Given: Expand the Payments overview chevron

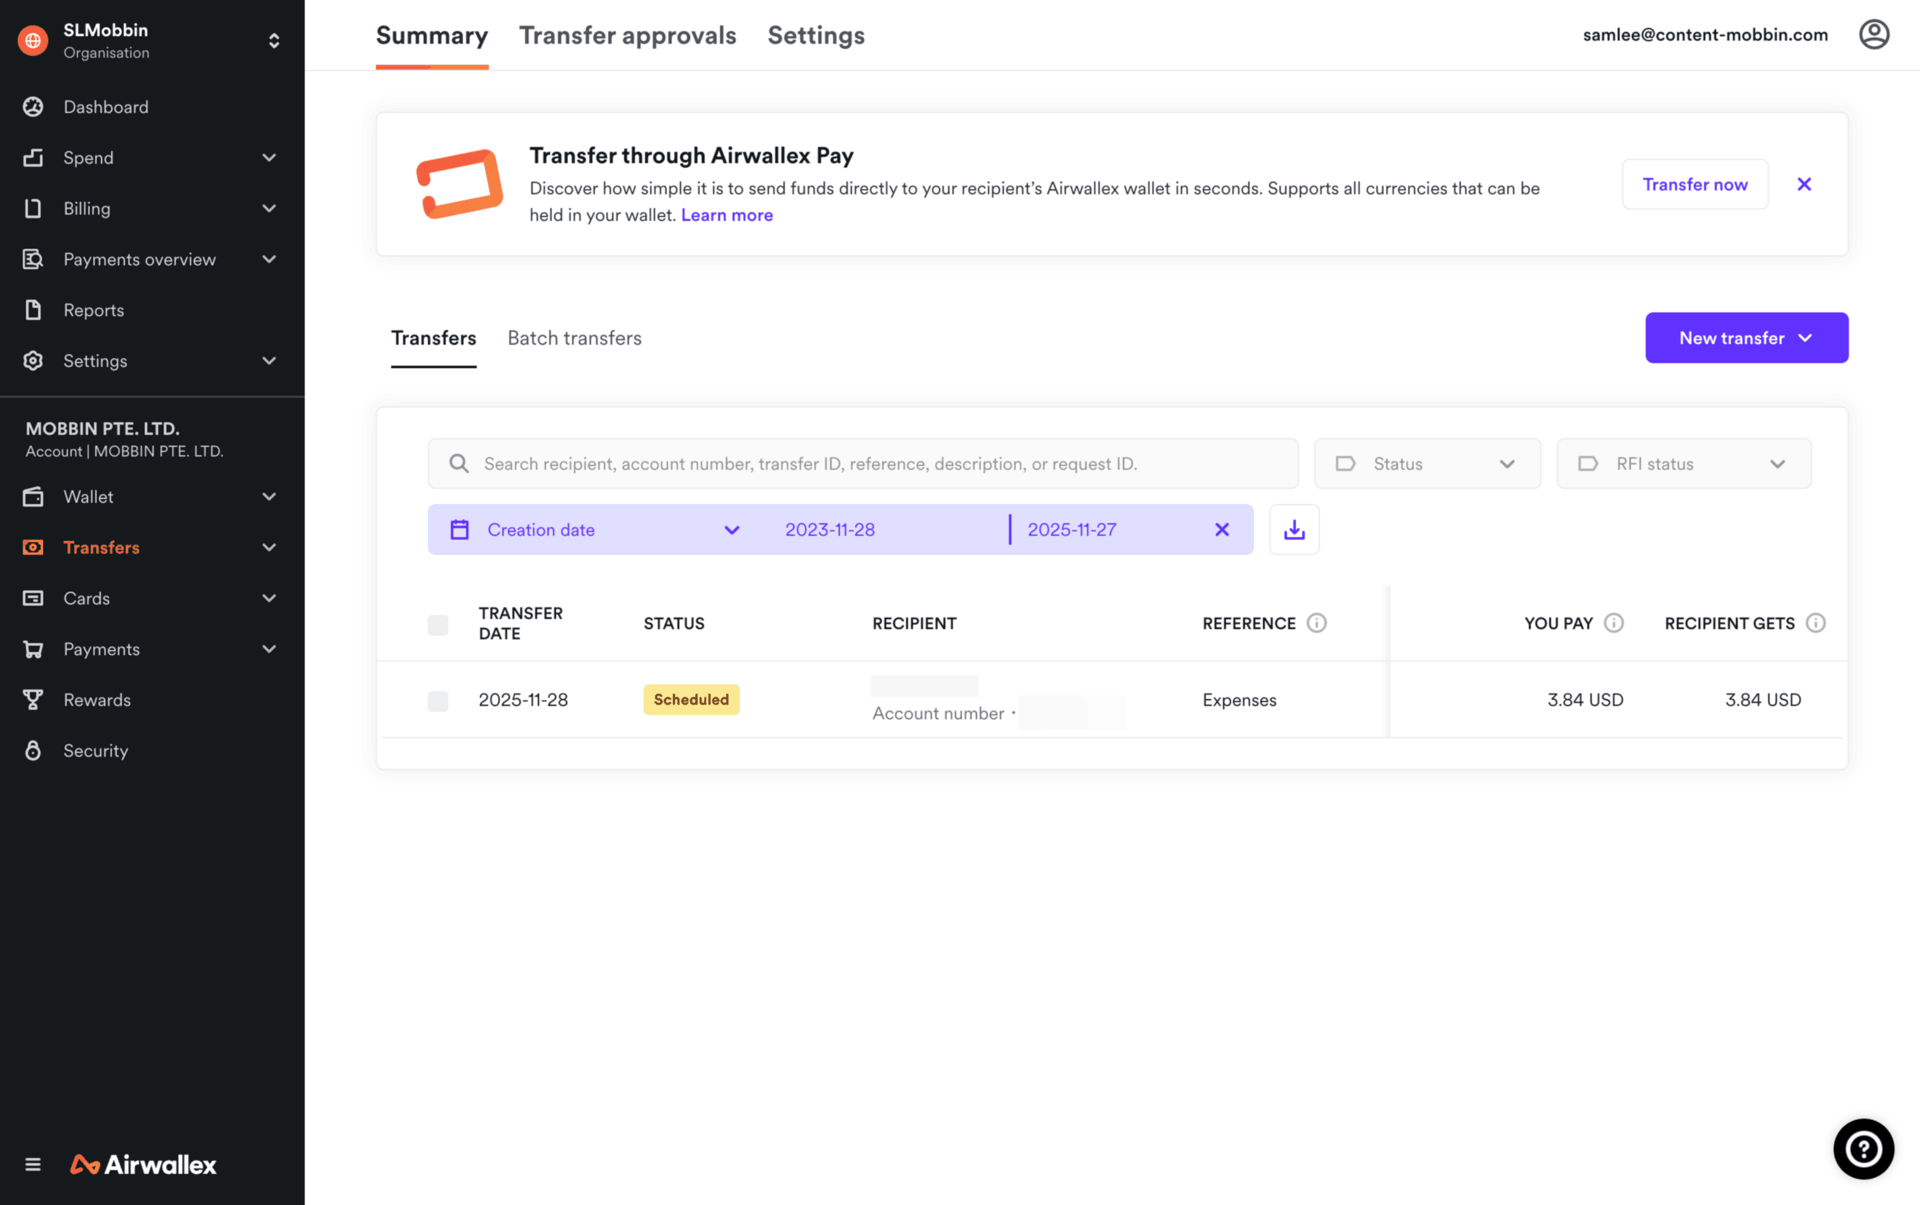Looking at the screenshot, I should 269,259.
